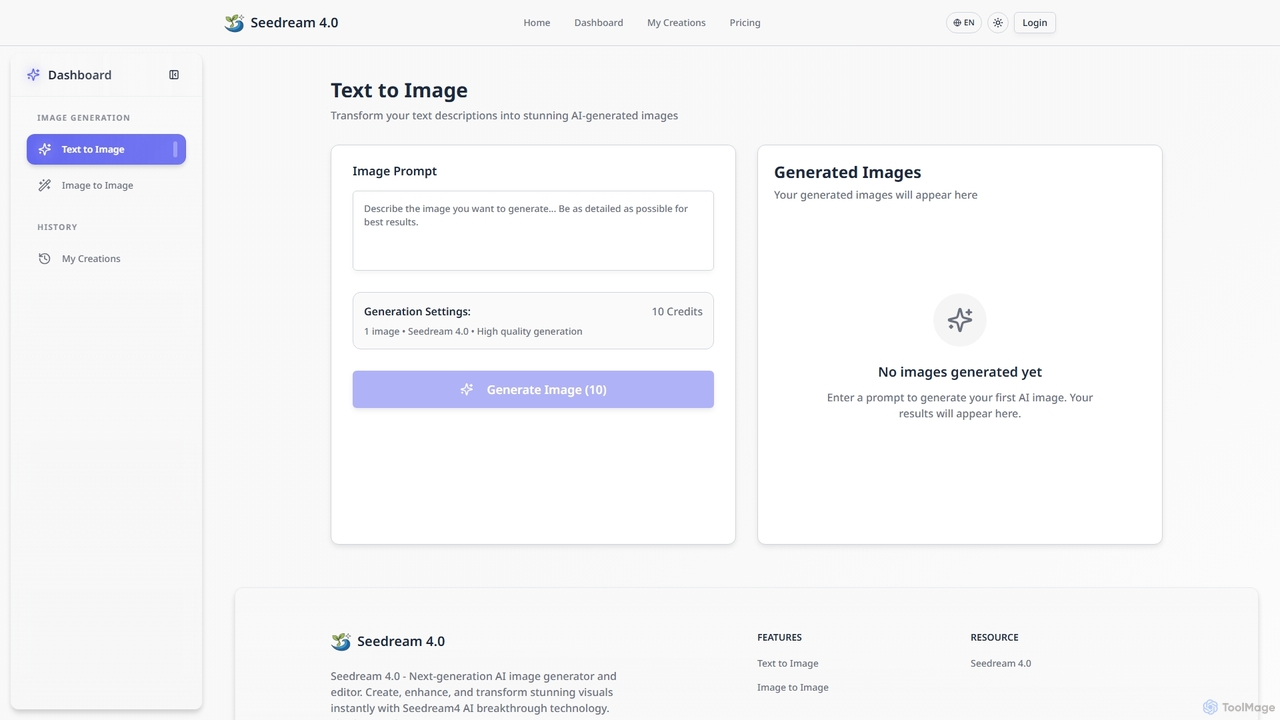
Task: Click the footer Text to Image link
Action: click(788, 663)
